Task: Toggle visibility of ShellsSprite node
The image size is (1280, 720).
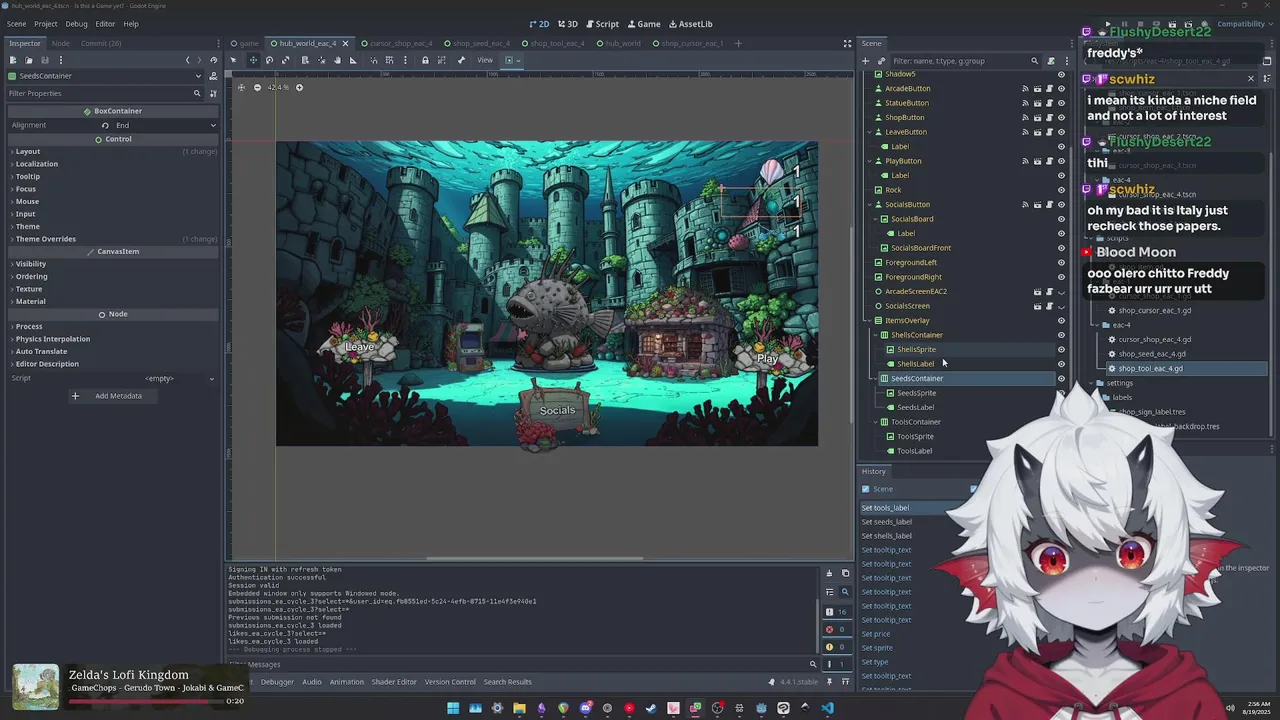Action: [x=1061, y=349]
